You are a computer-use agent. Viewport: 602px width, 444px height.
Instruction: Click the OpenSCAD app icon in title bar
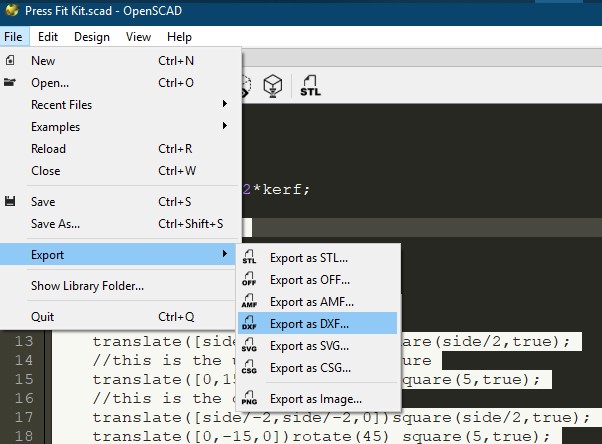click(12, 10)
